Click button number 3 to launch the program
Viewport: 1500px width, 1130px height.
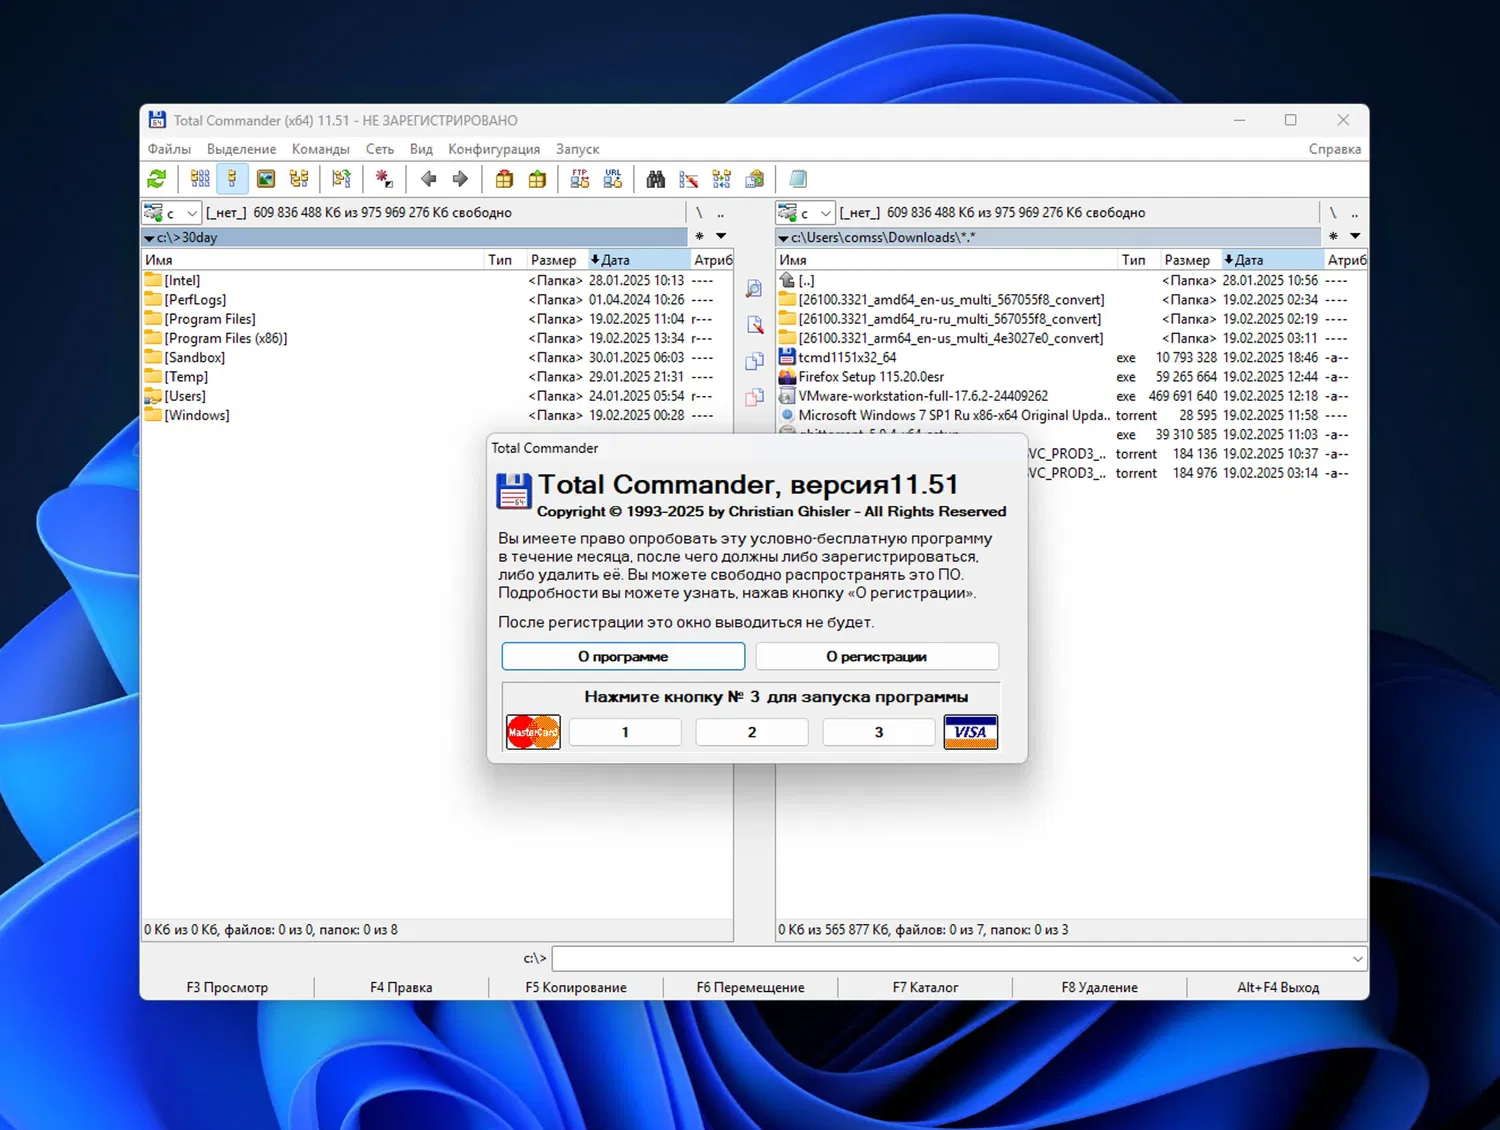879,732
